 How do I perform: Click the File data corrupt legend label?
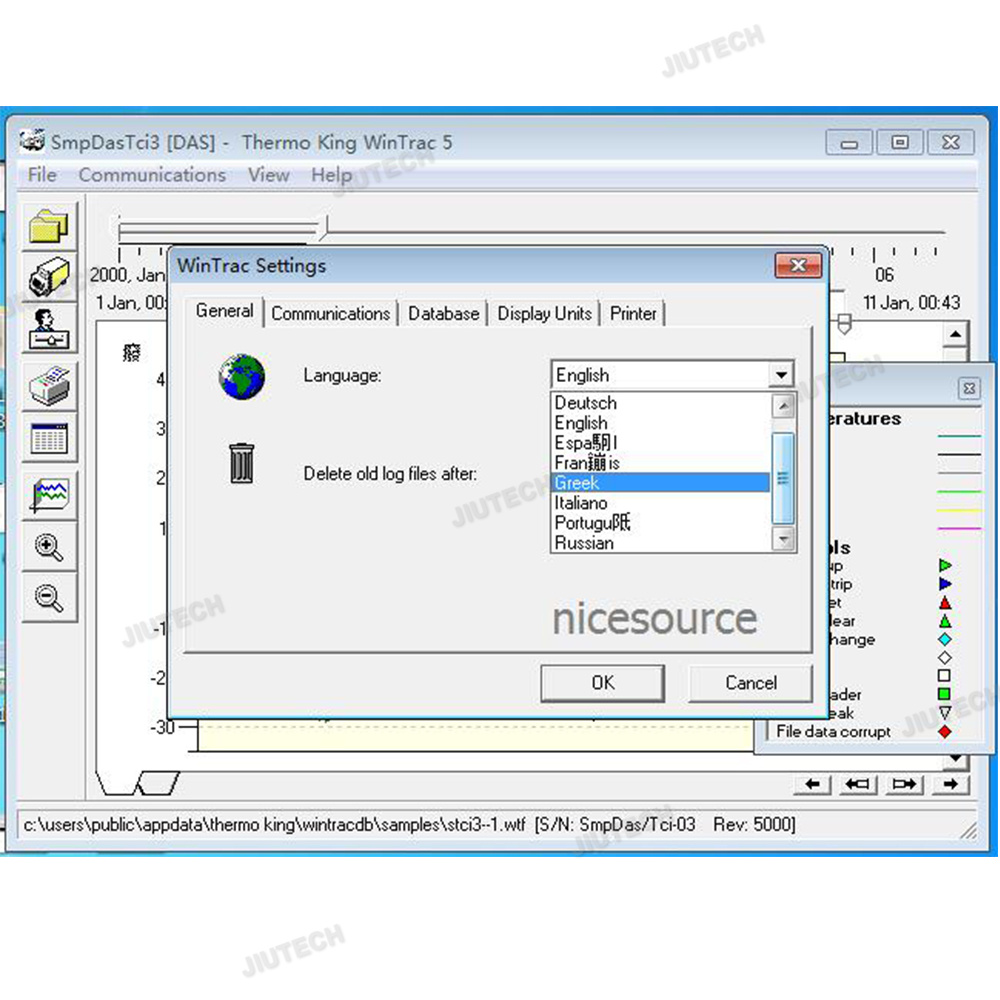click(x=833, y=732)
